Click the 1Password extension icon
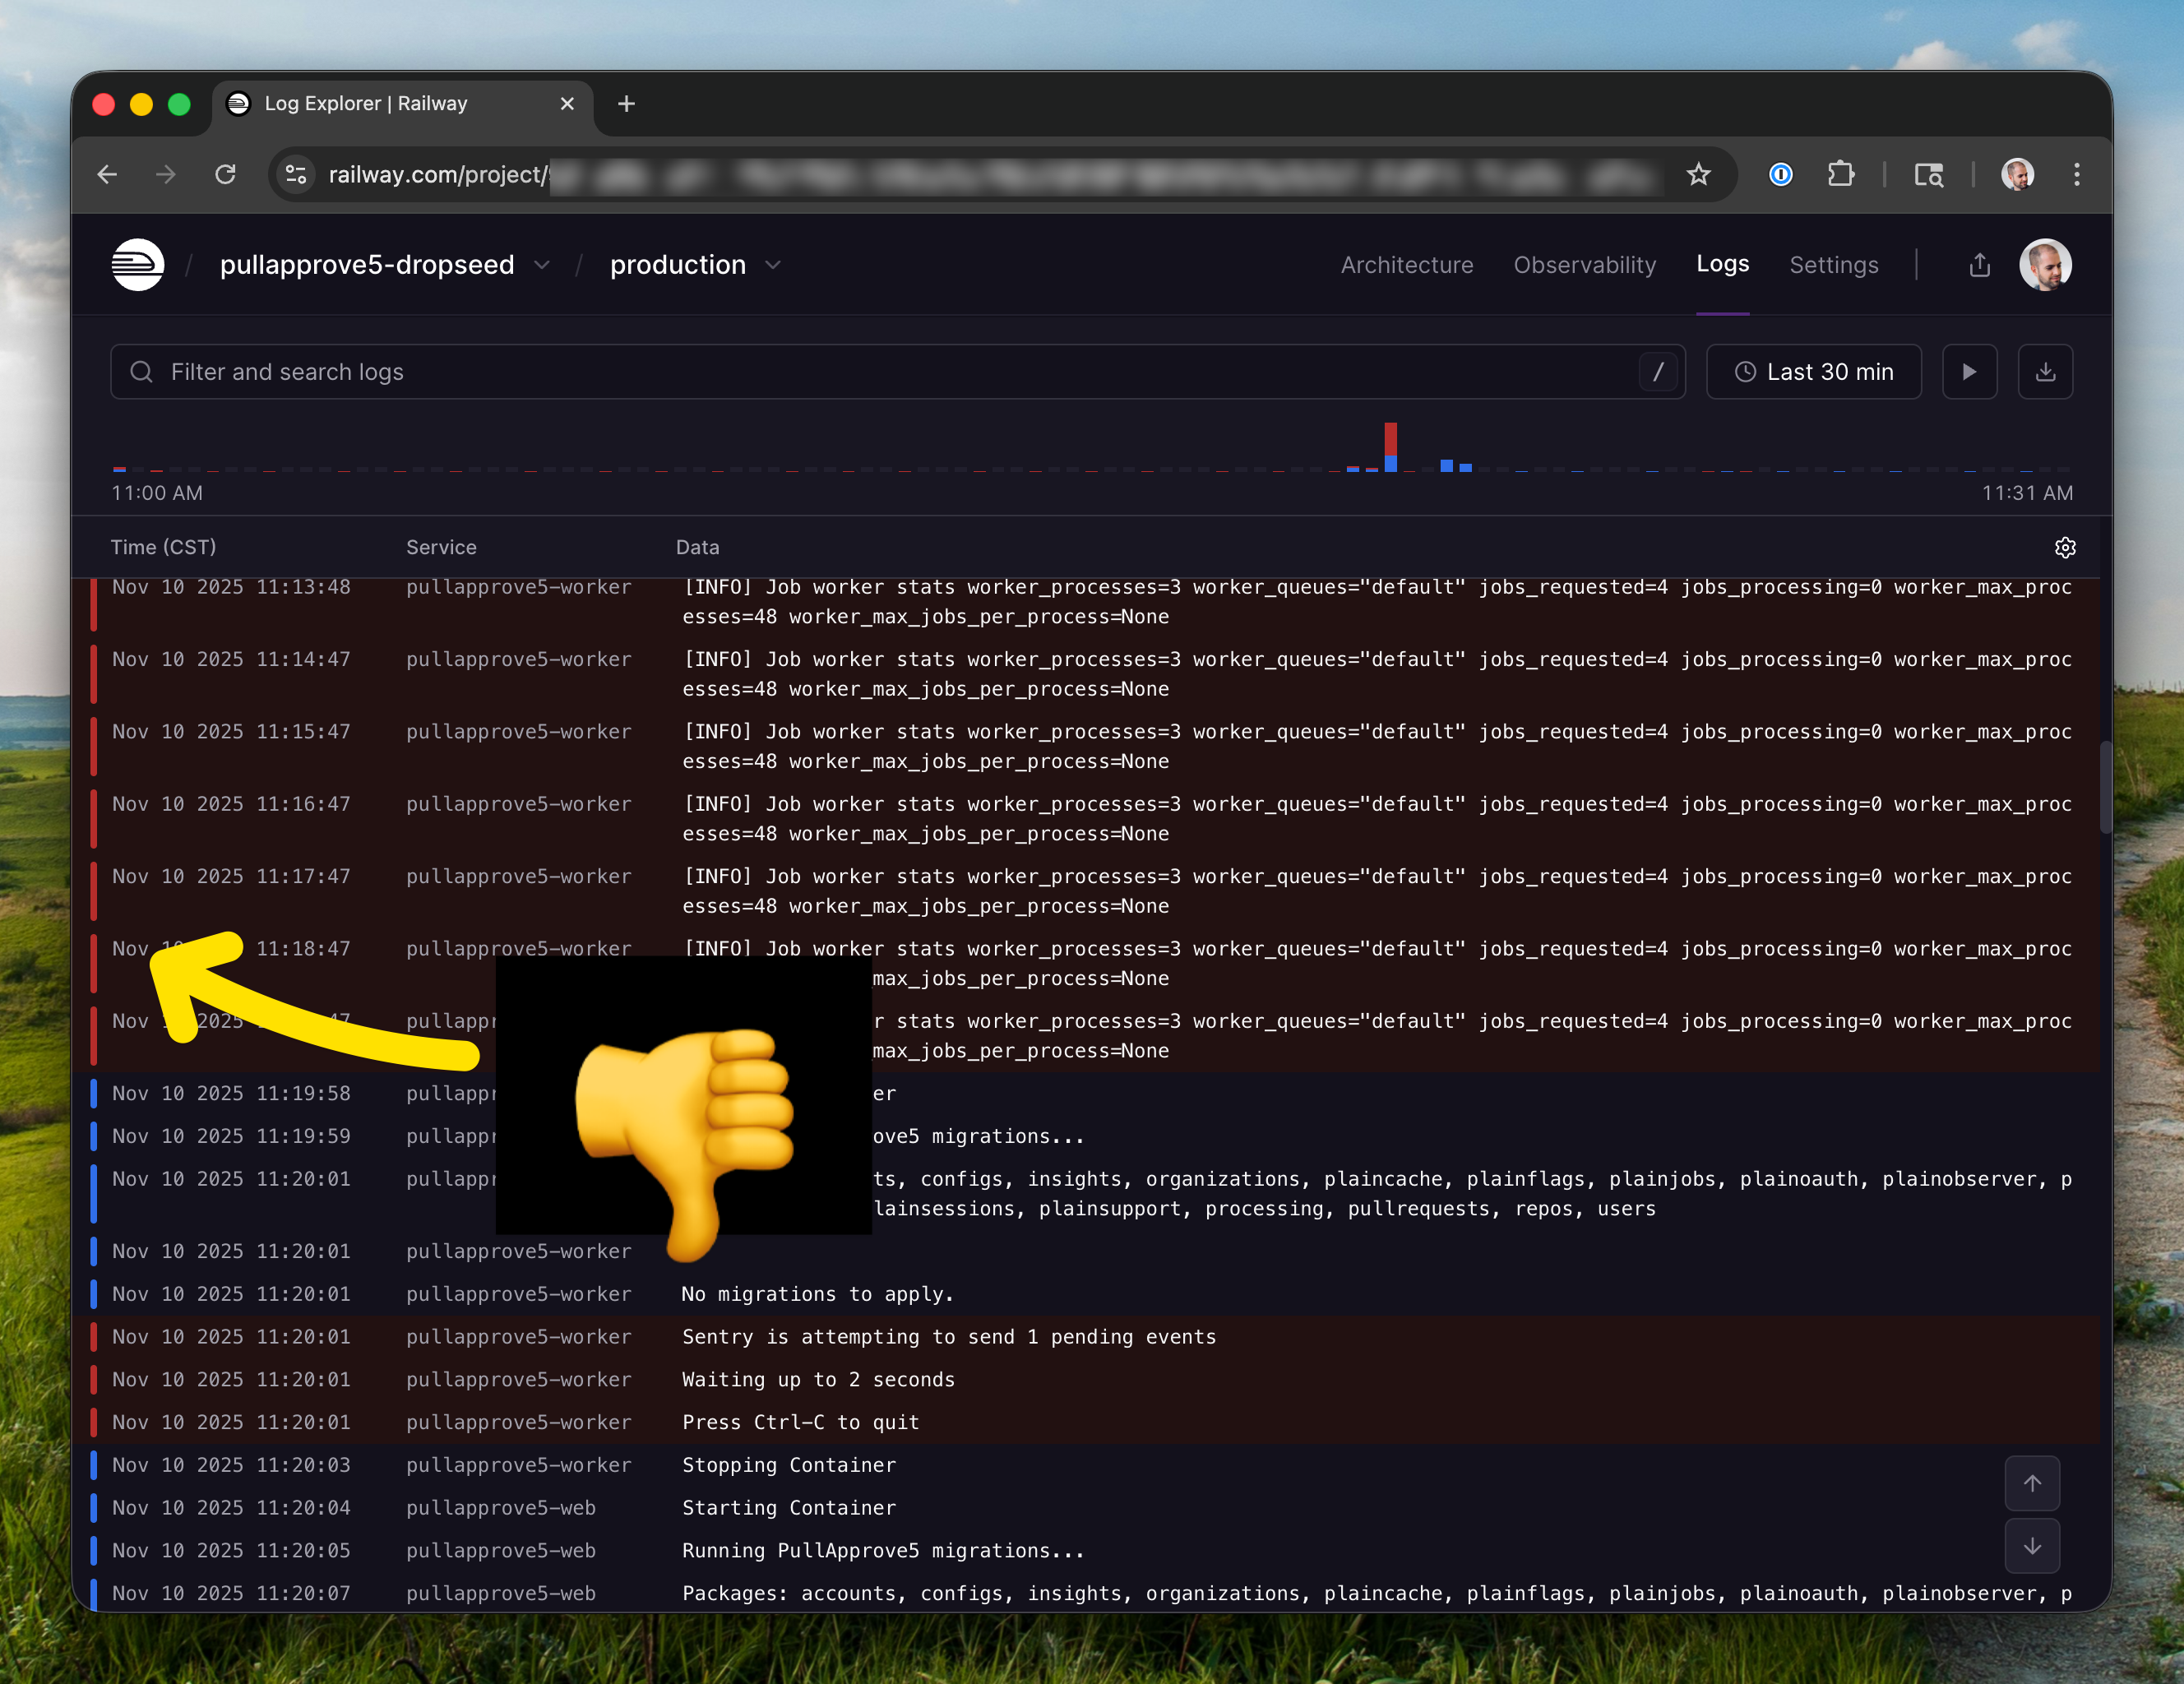Image resolution: width=2184 pixels, height=1684 pixels. (1780, 175)
